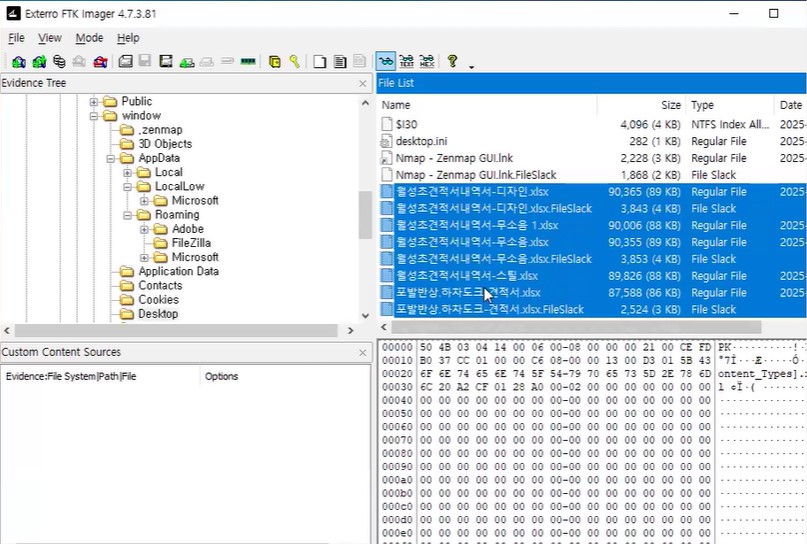The width and height of the screenshot is (807, 544).
Task: Click File List scroll left arrow
Action: [384, 327]
